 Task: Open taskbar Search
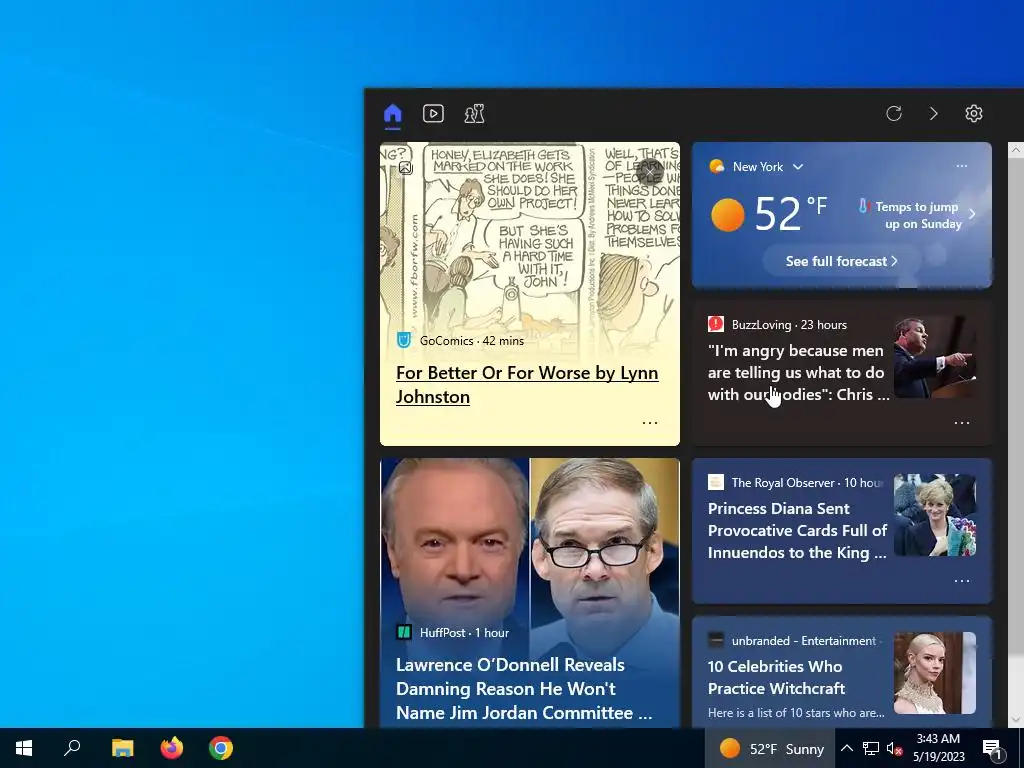click(72, 748)
